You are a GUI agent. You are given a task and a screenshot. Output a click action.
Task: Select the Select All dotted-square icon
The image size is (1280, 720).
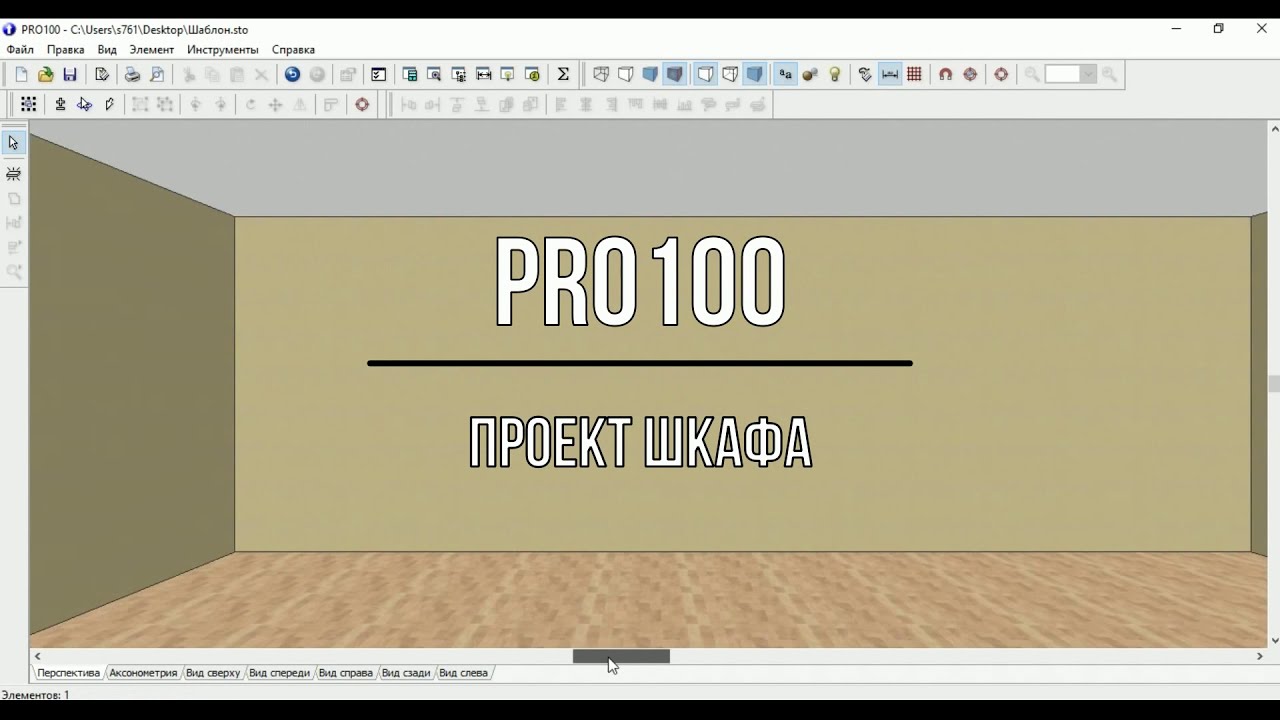(28, 104)
